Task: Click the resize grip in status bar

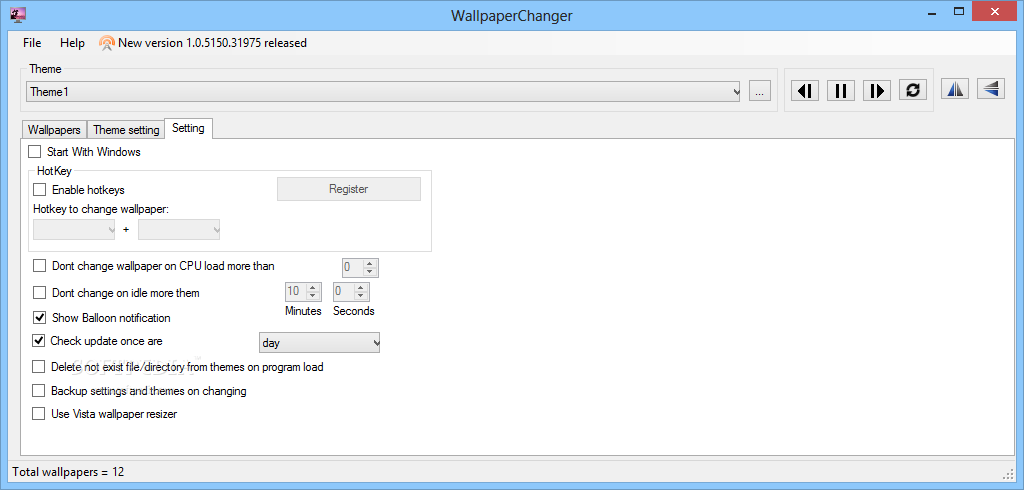Action: pyautogui.click(x=1007, y=472)
